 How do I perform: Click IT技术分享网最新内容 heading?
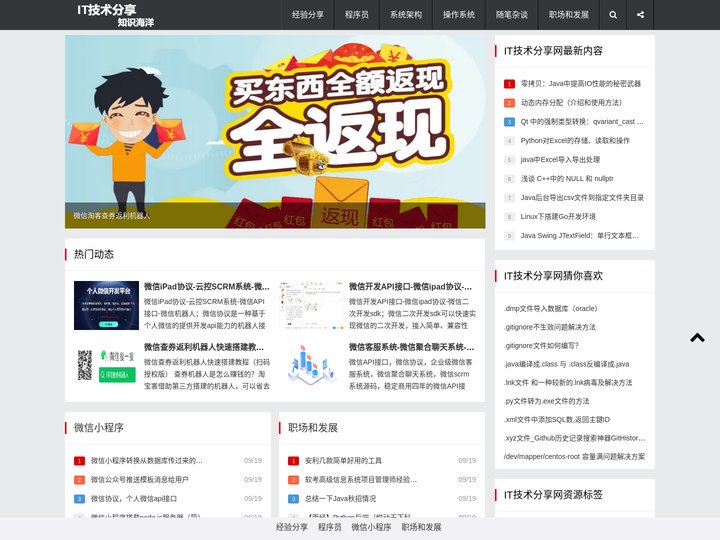[553, 51]
